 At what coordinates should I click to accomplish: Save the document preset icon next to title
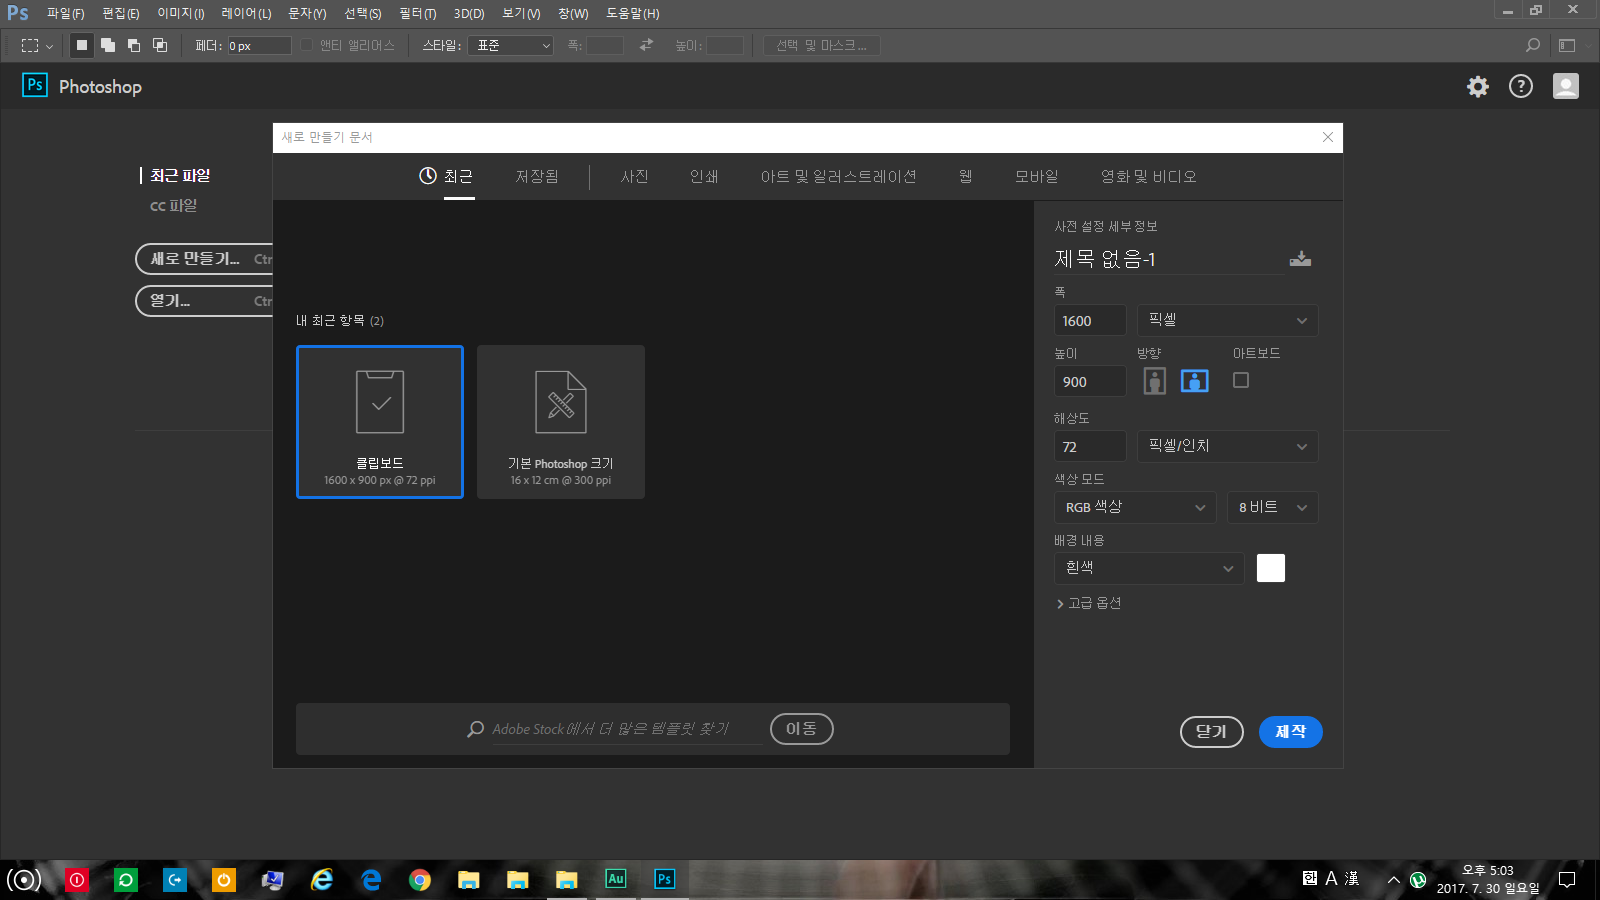(1300, 259)
